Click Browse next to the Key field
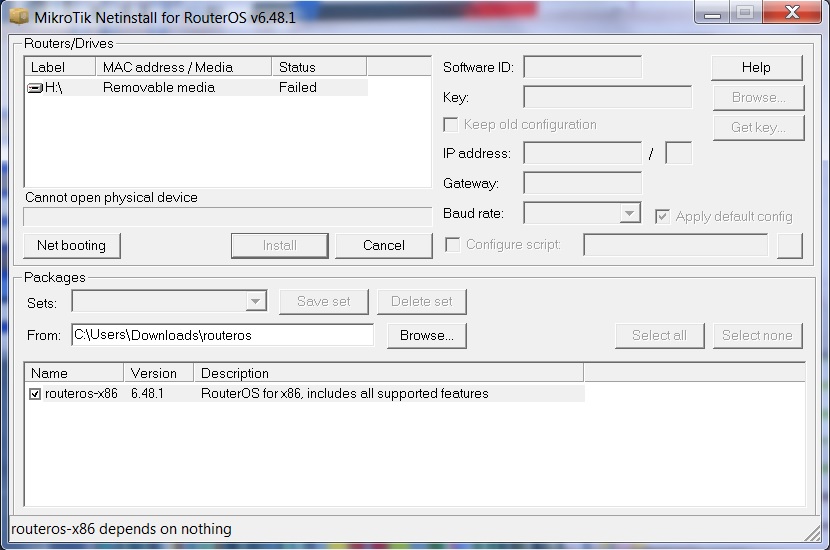 (759, 98)
